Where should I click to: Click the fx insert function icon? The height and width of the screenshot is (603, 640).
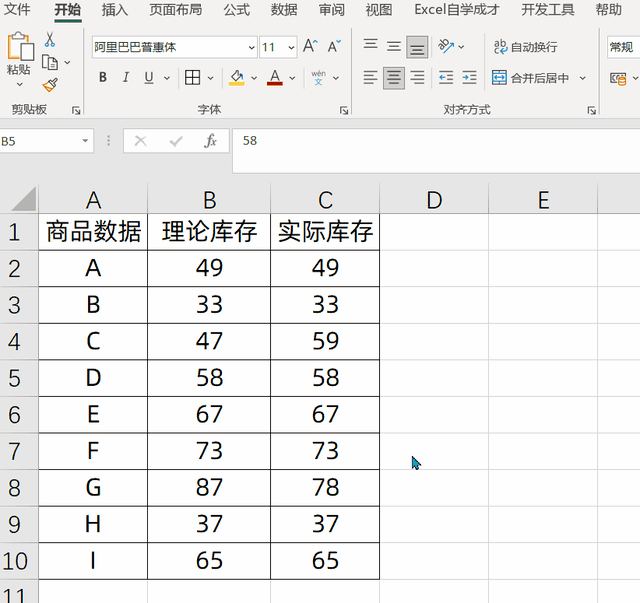pos(210,141)
